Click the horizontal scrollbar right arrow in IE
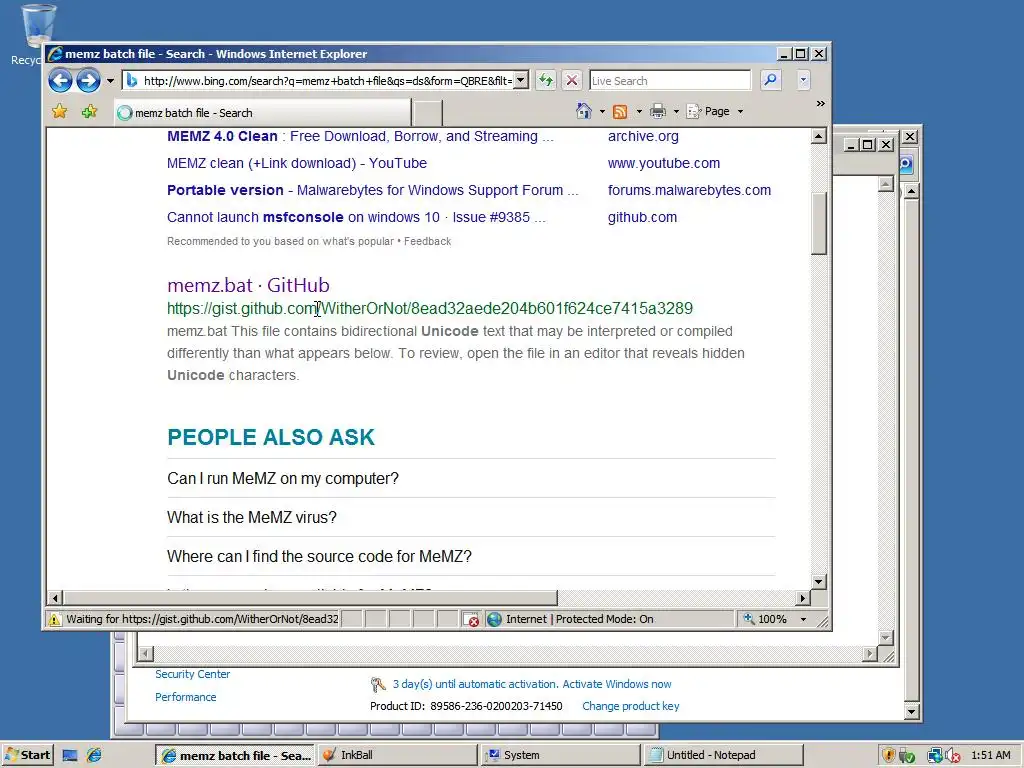The width and height of the screenshot is (1024, 768). pos(803,598)
